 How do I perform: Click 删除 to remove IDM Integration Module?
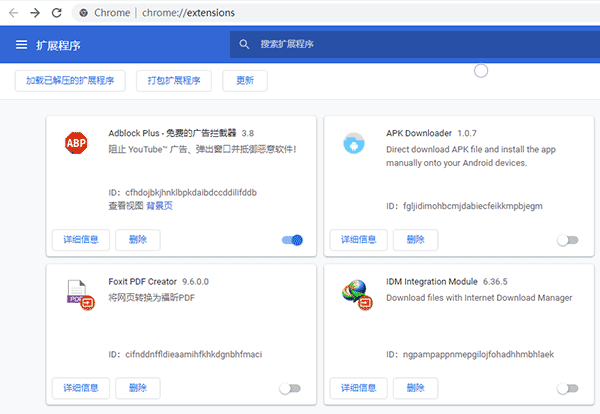point(416,388)
